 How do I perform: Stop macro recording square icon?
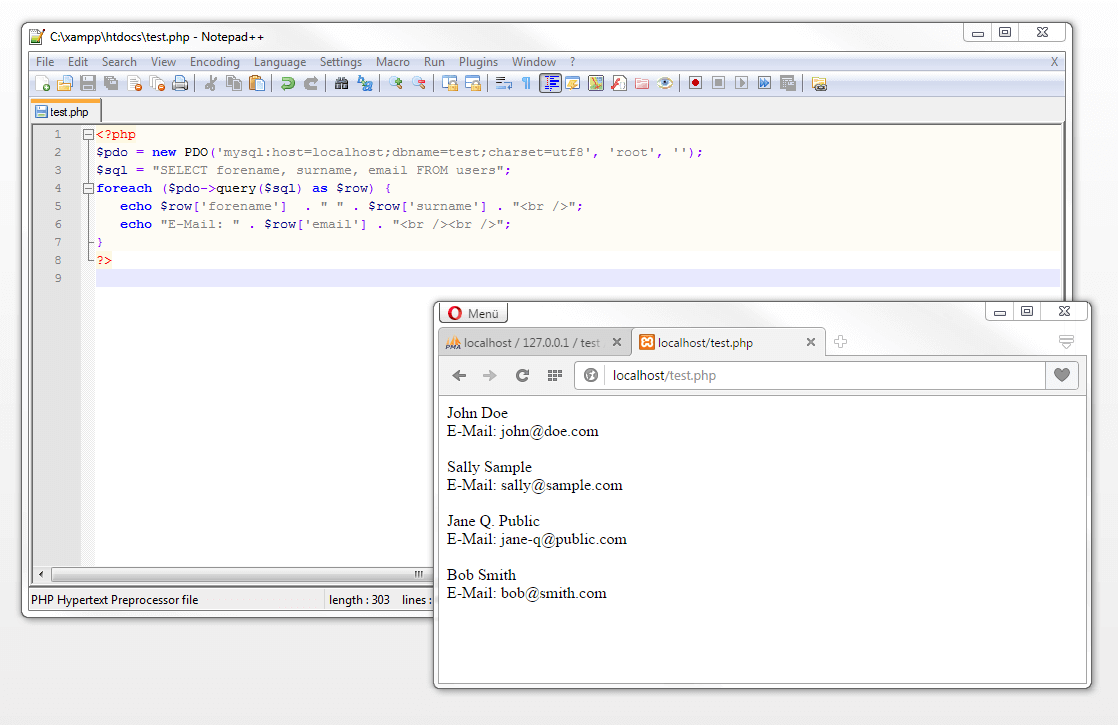(x=719, y=83)
